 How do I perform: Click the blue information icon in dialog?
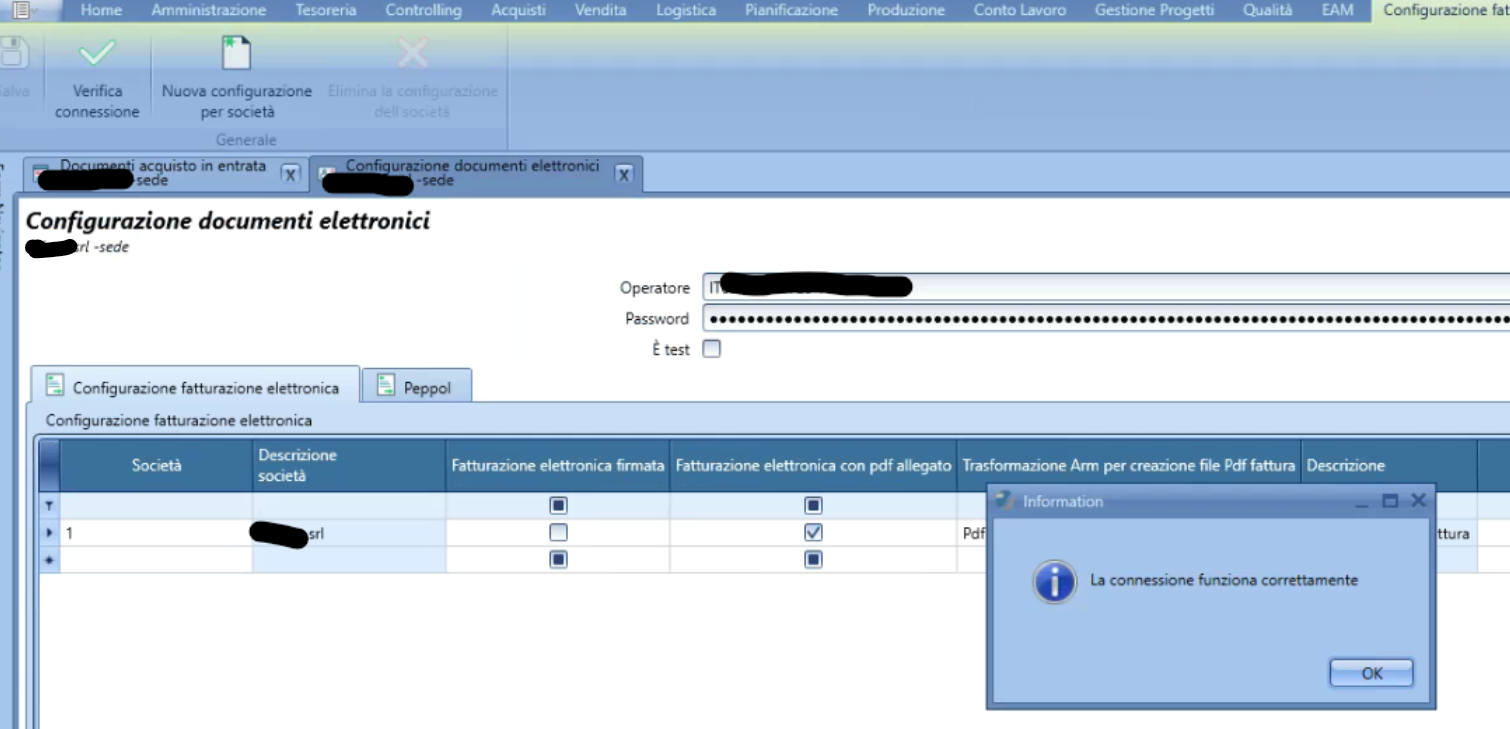(1054, 581)
